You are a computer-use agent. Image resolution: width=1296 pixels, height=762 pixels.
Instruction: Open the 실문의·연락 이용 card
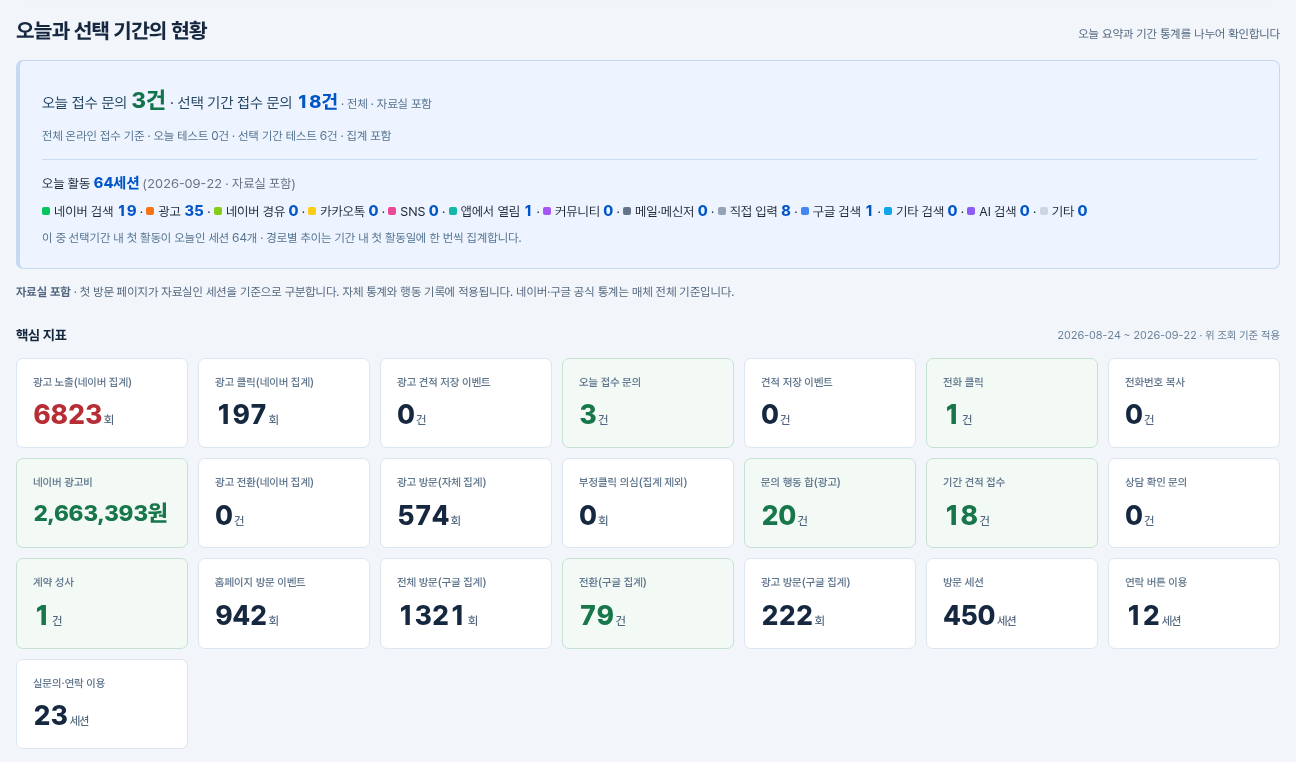pyautogui.click(x=102, y=704)
